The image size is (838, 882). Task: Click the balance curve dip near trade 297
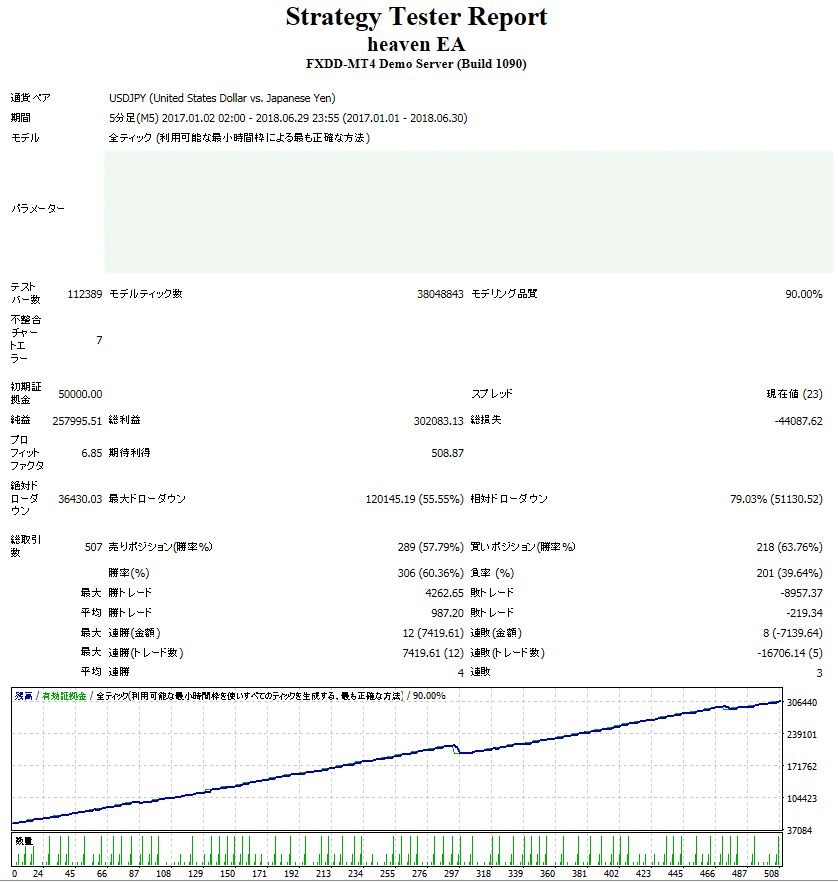[457, 750]
